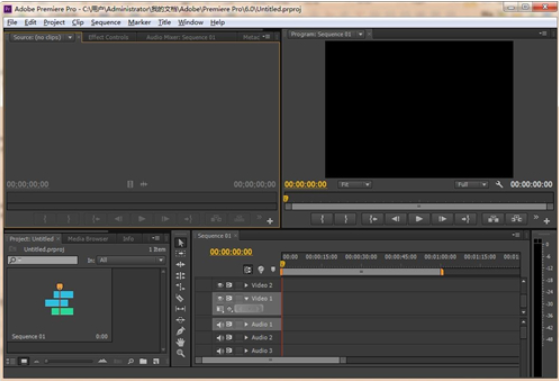
Task: Select the Track Select tool
Action: click(180, 253)
